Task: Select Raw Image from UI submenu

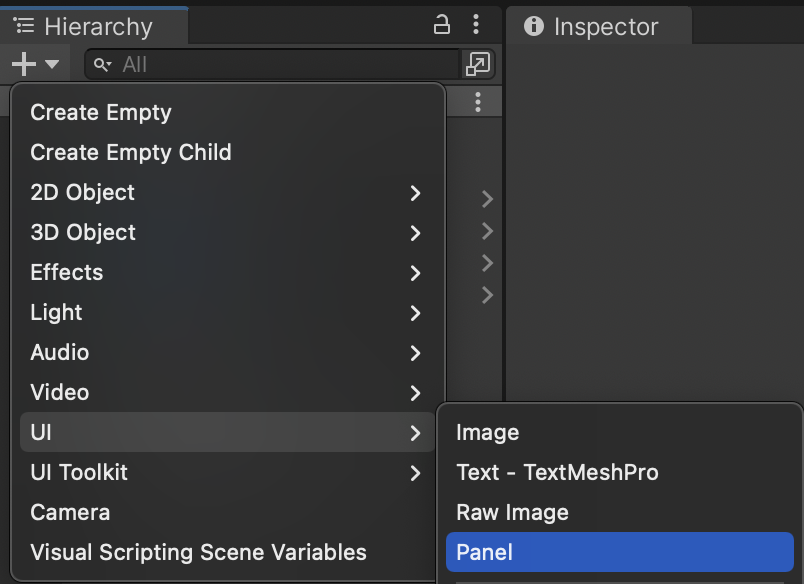Action: [512, 512]
